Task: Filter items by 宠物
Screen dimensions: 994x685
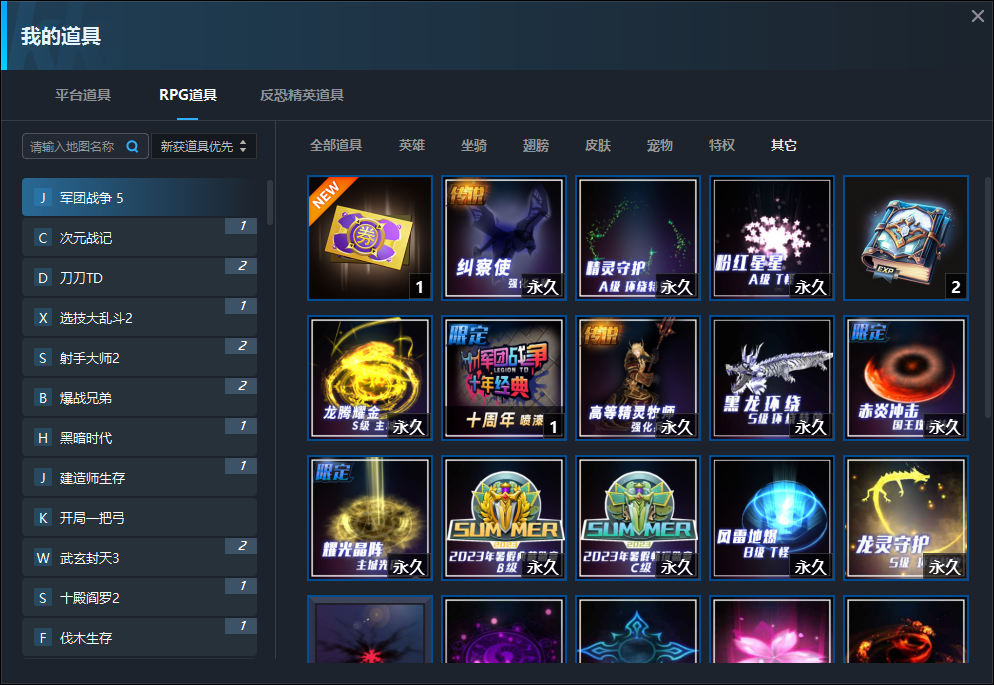Action: pos(659,145)
